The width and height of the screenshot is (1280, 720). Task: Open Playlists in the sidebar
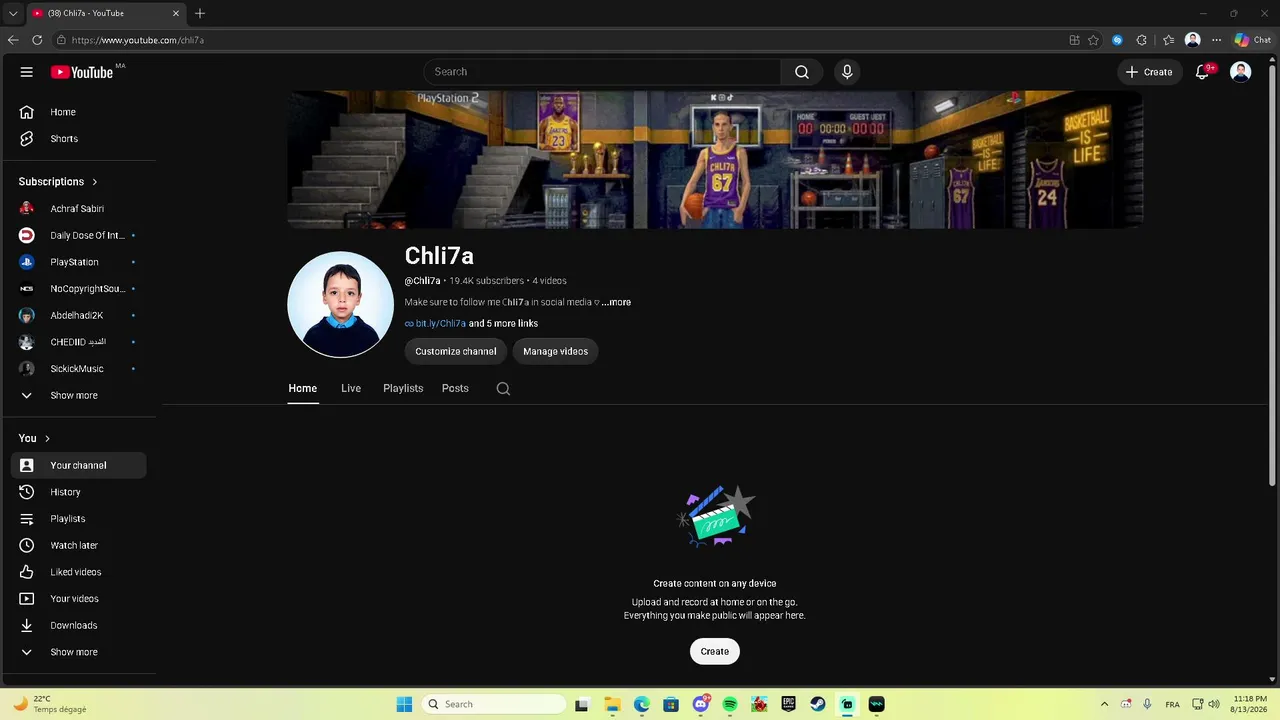78,519
